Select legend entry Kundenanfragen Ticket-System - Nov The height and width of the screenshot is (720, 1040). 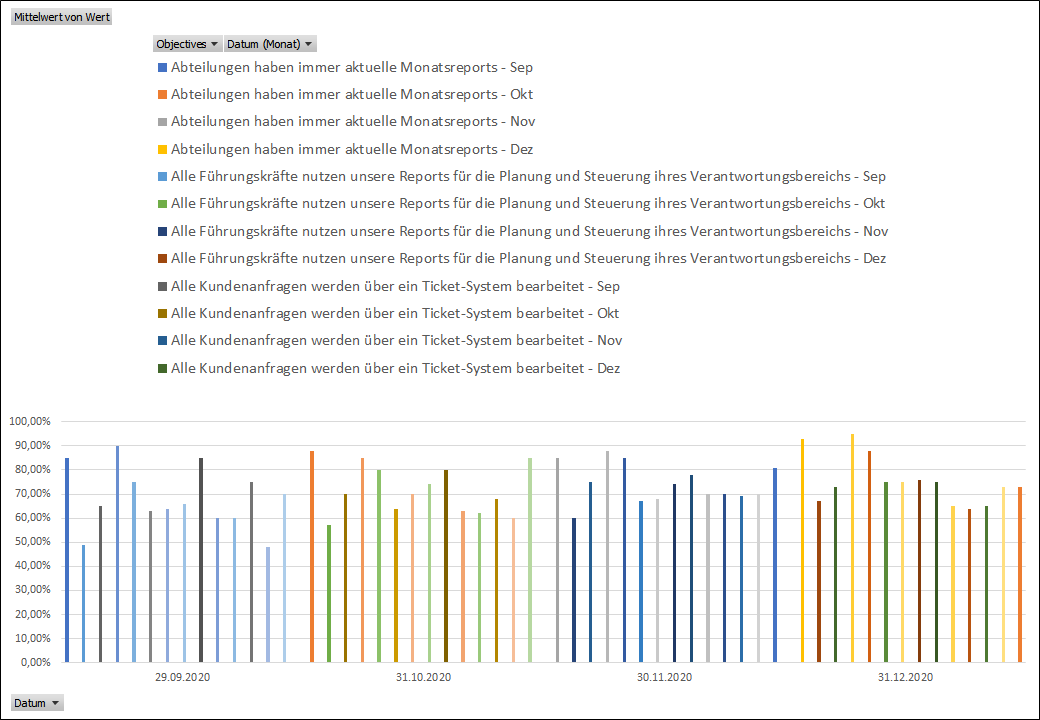390,341
